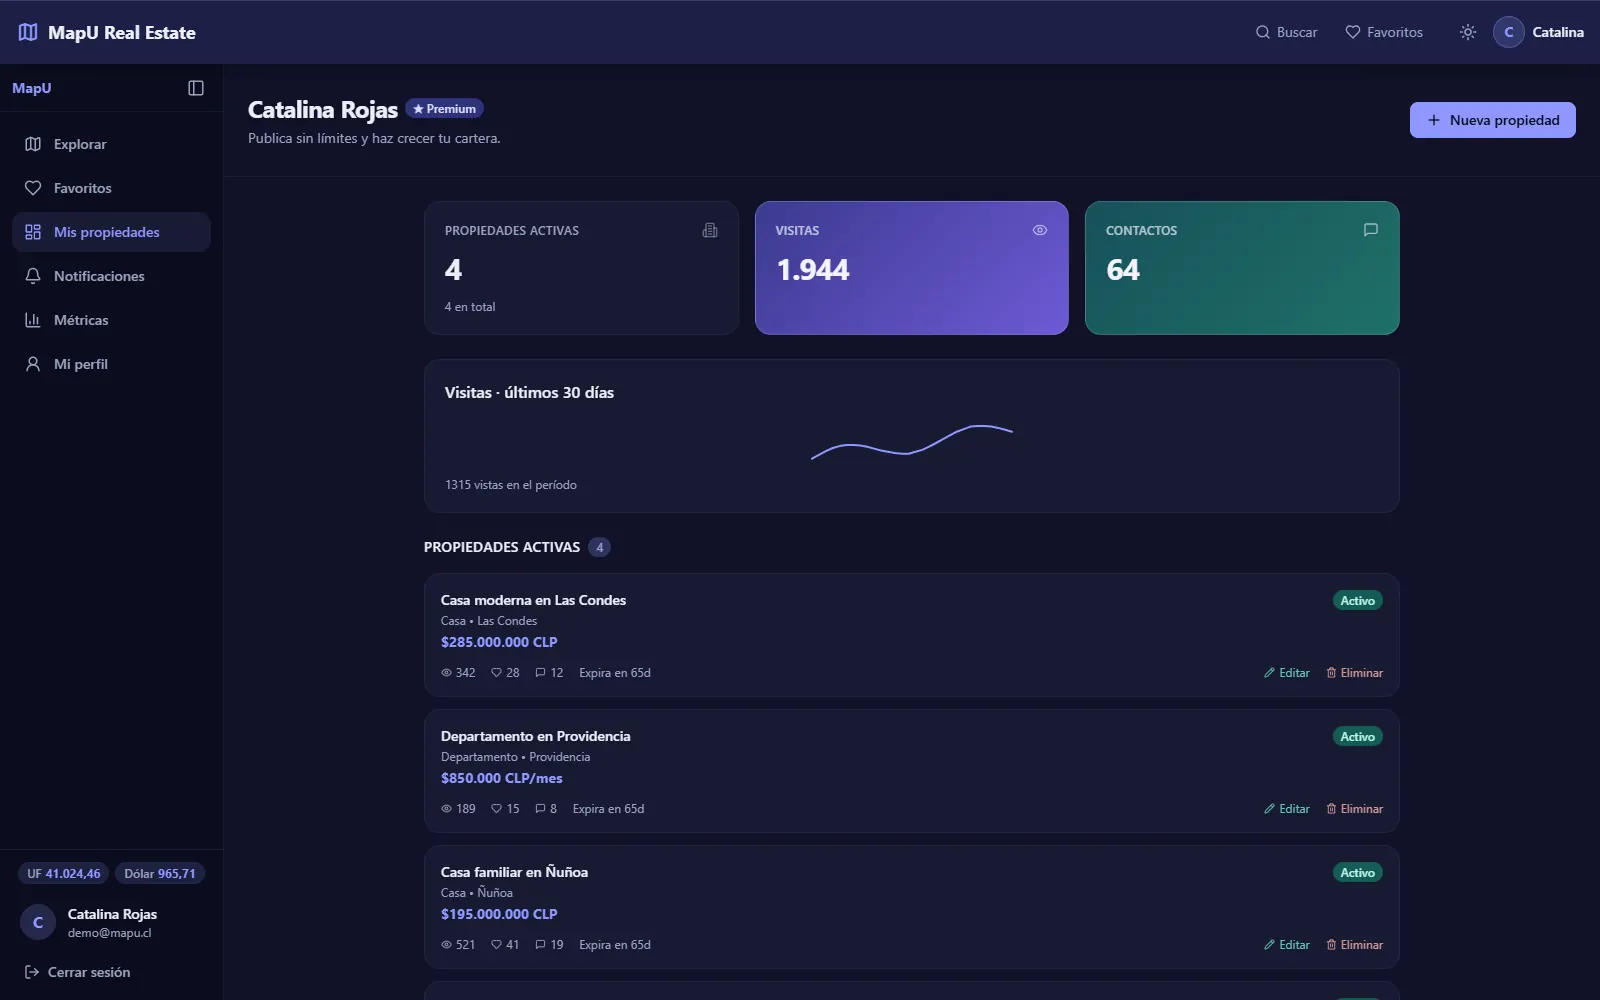Click the '1315 vistas en el período' text
The image size is (1600, 1000).
pyautogui.click(x=511, y=485)
